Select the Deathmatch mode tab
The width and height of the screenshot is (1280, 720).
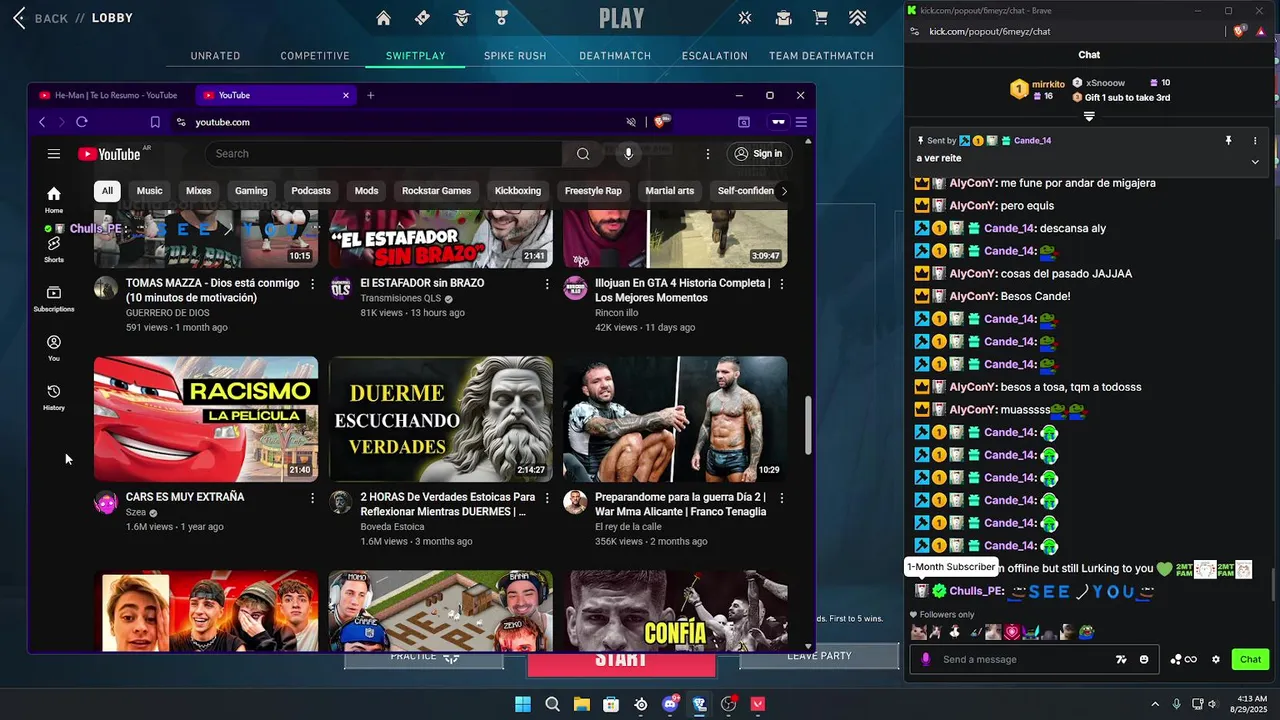point(615,56)
